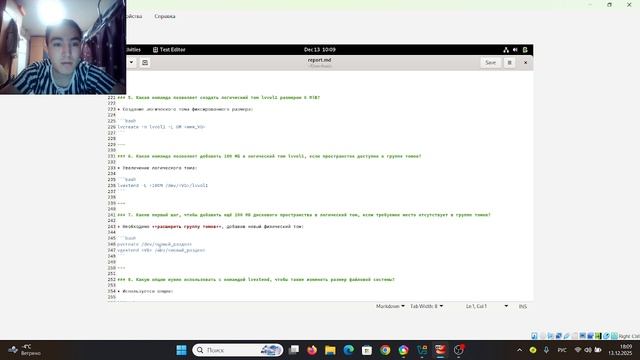
Task: Click the heading on line 241
Action: point(304,215)
